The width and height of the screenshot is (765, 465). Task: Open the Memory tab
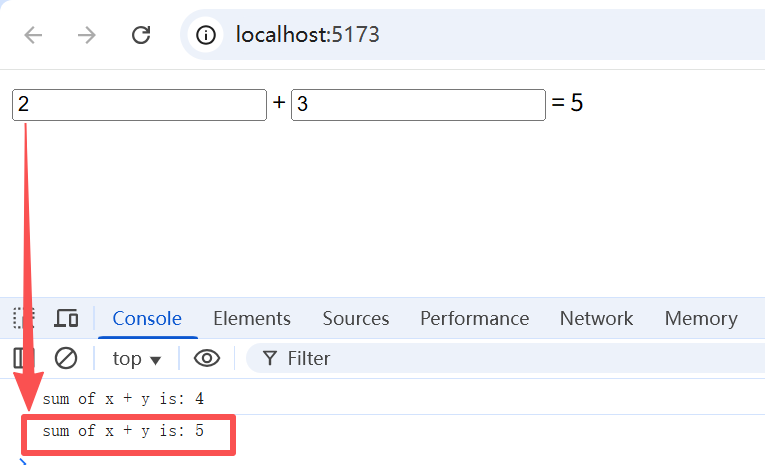[x=701, y=319]
